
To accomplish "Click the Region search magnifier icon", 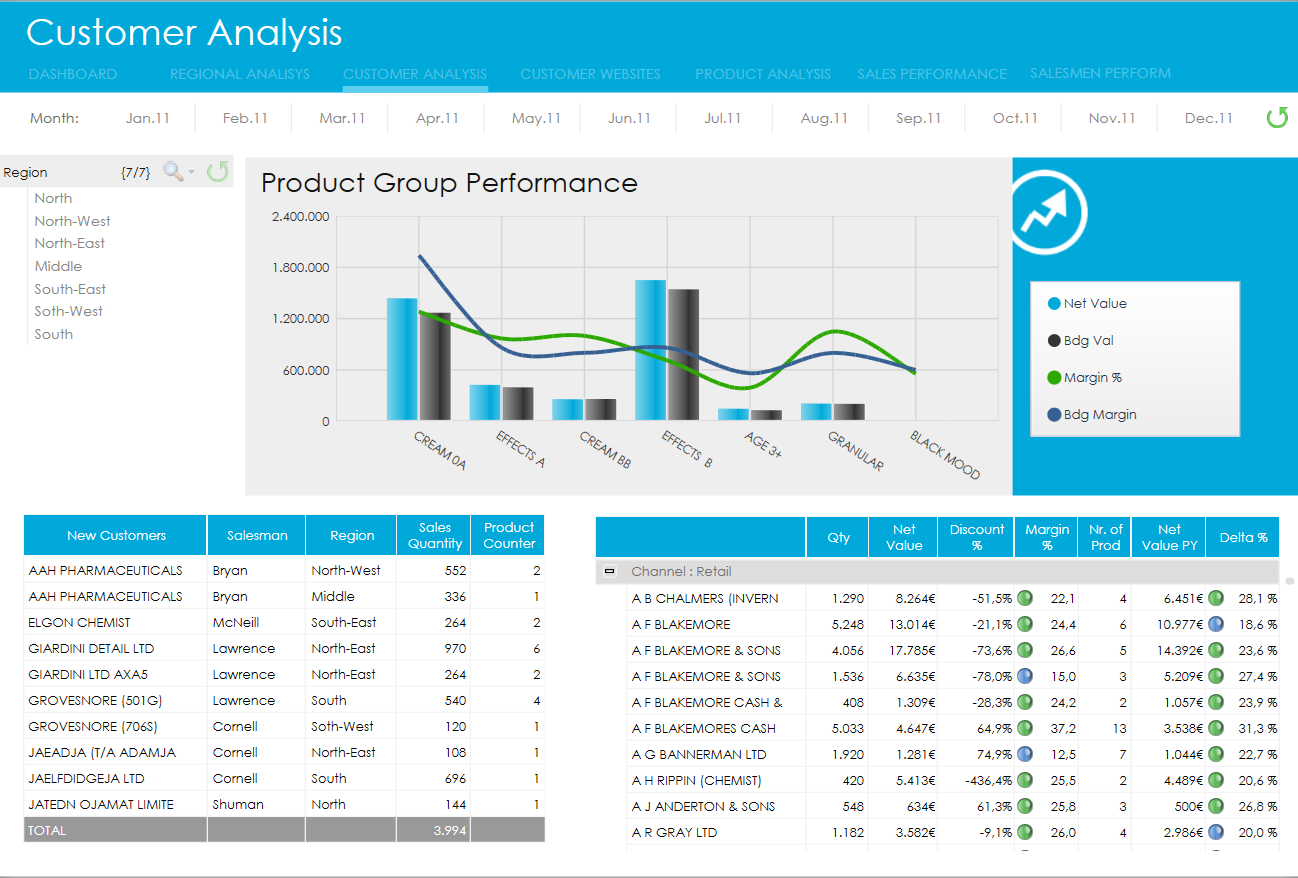I will pyautogui.click(x=173, y=172).
